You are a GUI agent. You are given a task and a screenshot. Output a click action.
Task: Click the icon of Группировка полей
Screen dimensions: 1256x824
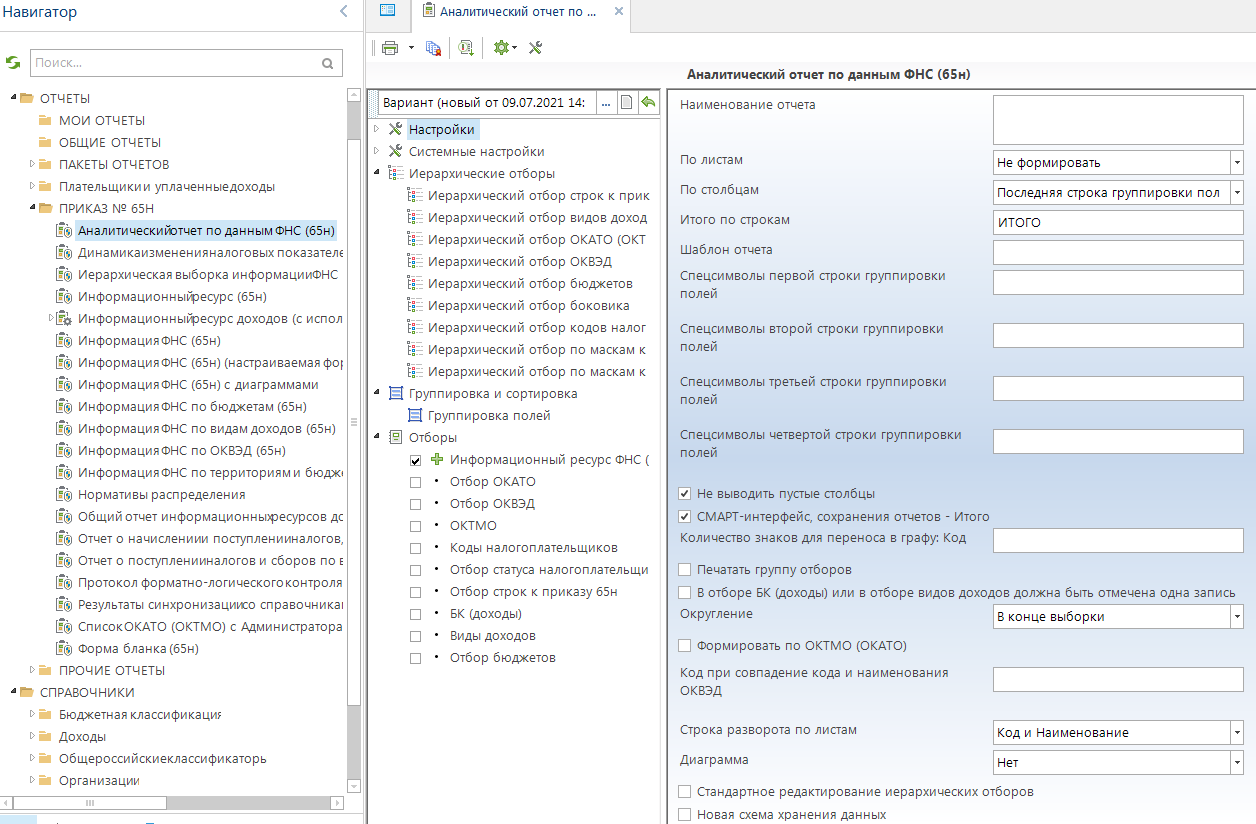415,415
